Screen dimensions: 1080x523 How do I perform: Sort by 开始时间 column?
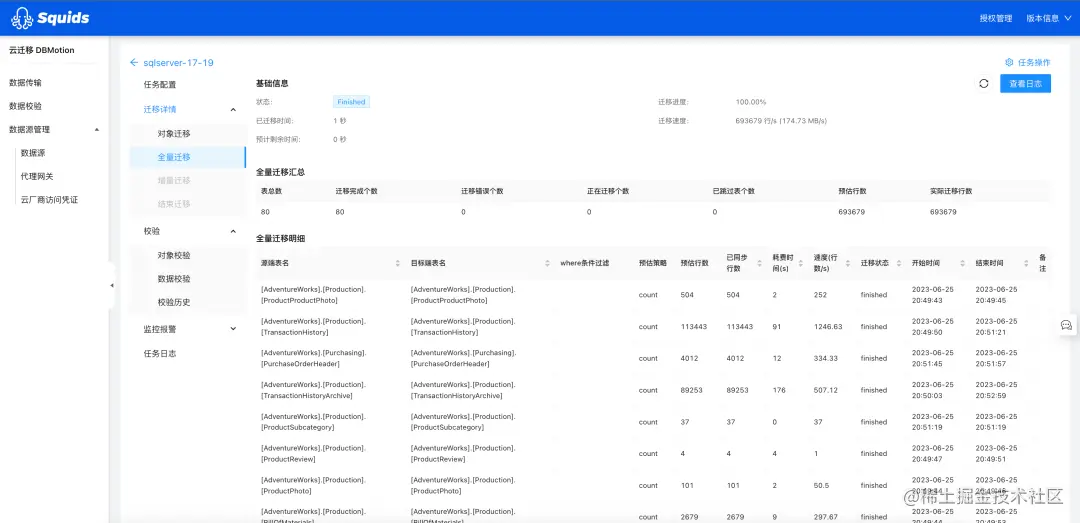click(963, 263)
